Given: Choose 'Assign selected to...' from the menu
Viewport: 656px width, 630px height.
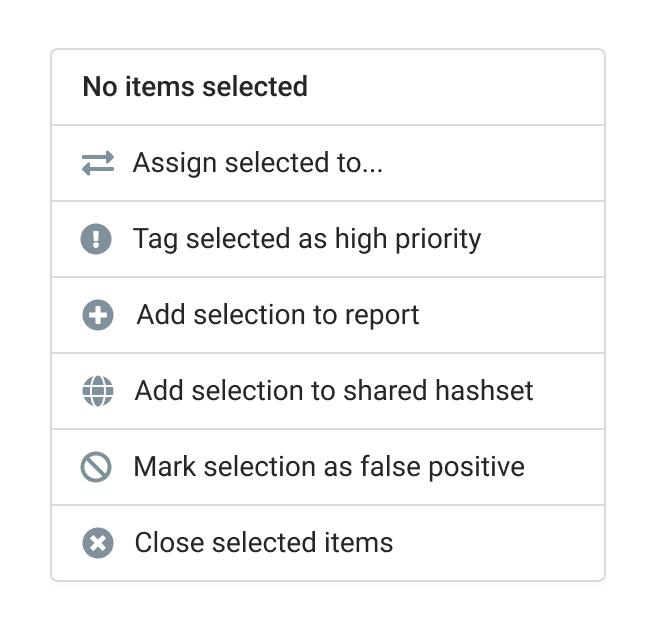Looking at the screenshot, I should point(258,163).
